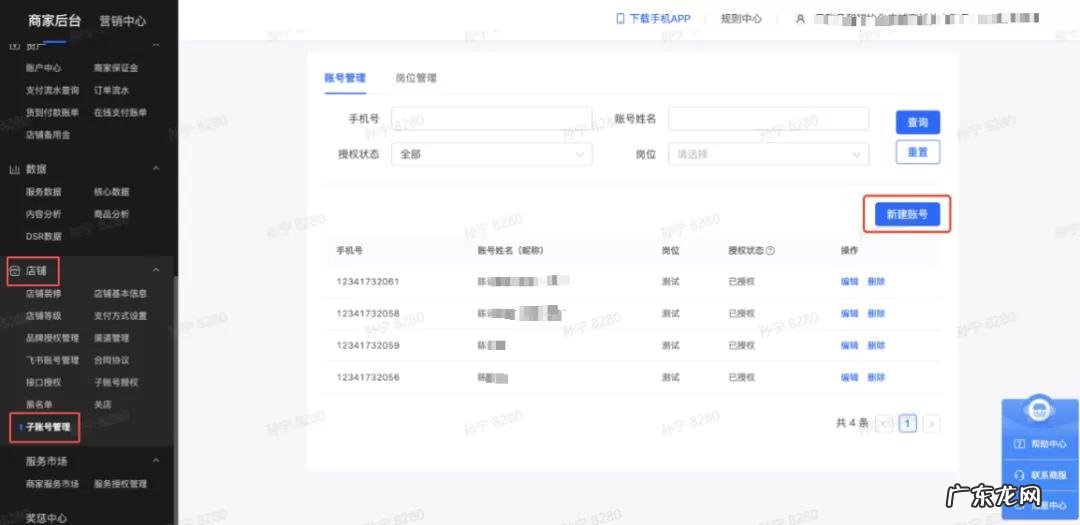The image size is (1080, 525).
Task: Open the 营销中心 top tab
Action: click(123, 21)
